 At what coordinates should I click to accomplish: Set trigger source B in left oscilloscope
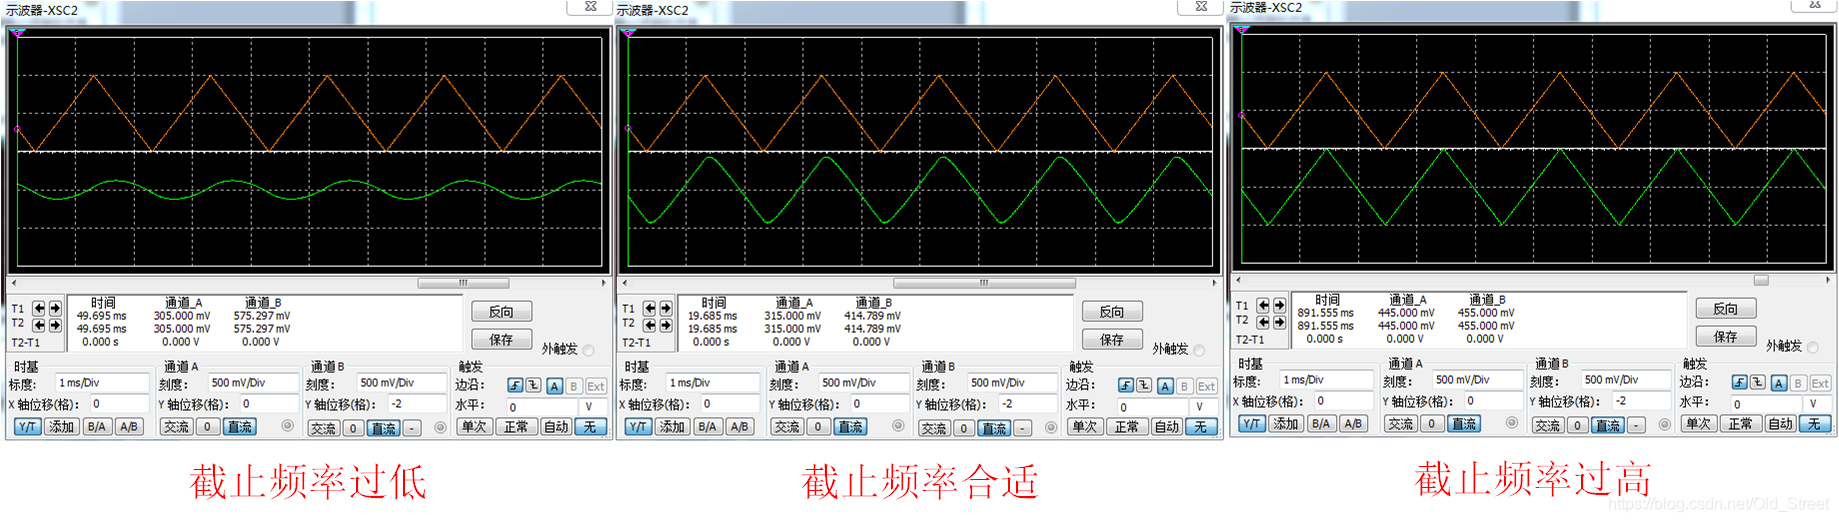pos(574,385)
